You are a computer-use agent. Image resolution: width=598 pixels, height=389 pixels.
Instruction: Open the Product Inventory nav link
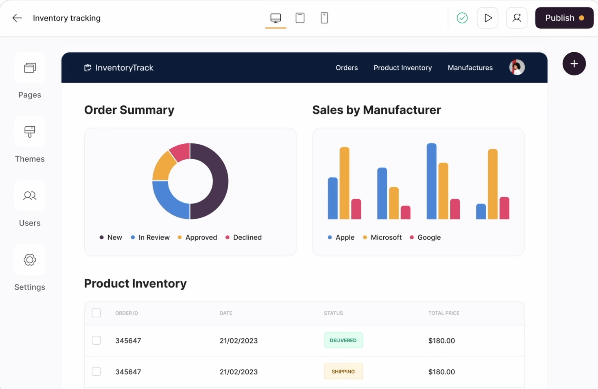(402, 68)
